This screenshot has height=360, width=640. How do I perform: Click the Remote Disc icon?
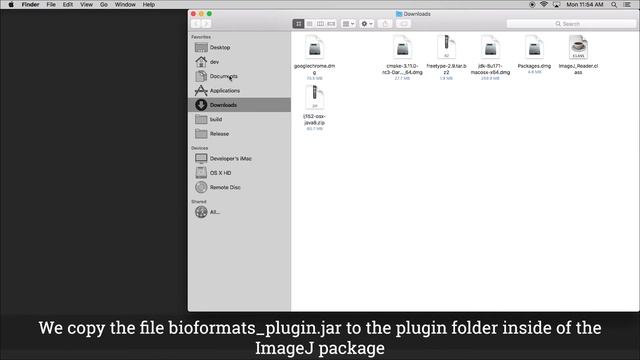click(x=201, y=187)
